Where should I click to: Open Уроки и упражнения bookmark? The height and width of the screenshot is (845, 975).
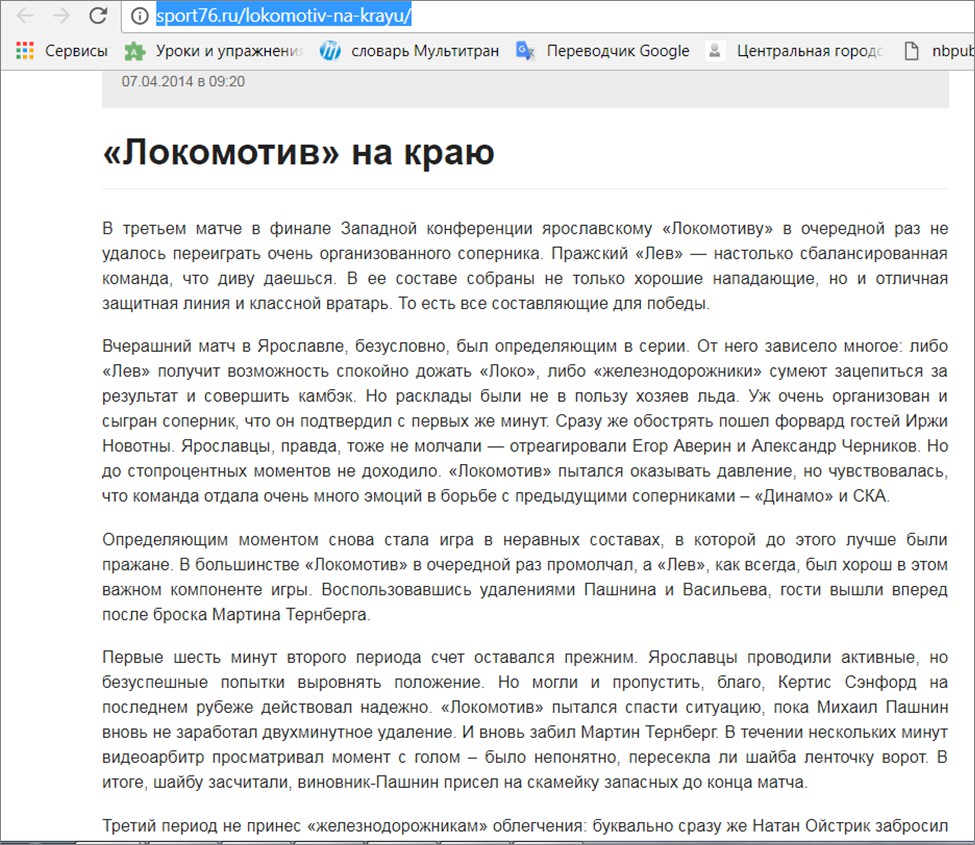tap(229, 51)
